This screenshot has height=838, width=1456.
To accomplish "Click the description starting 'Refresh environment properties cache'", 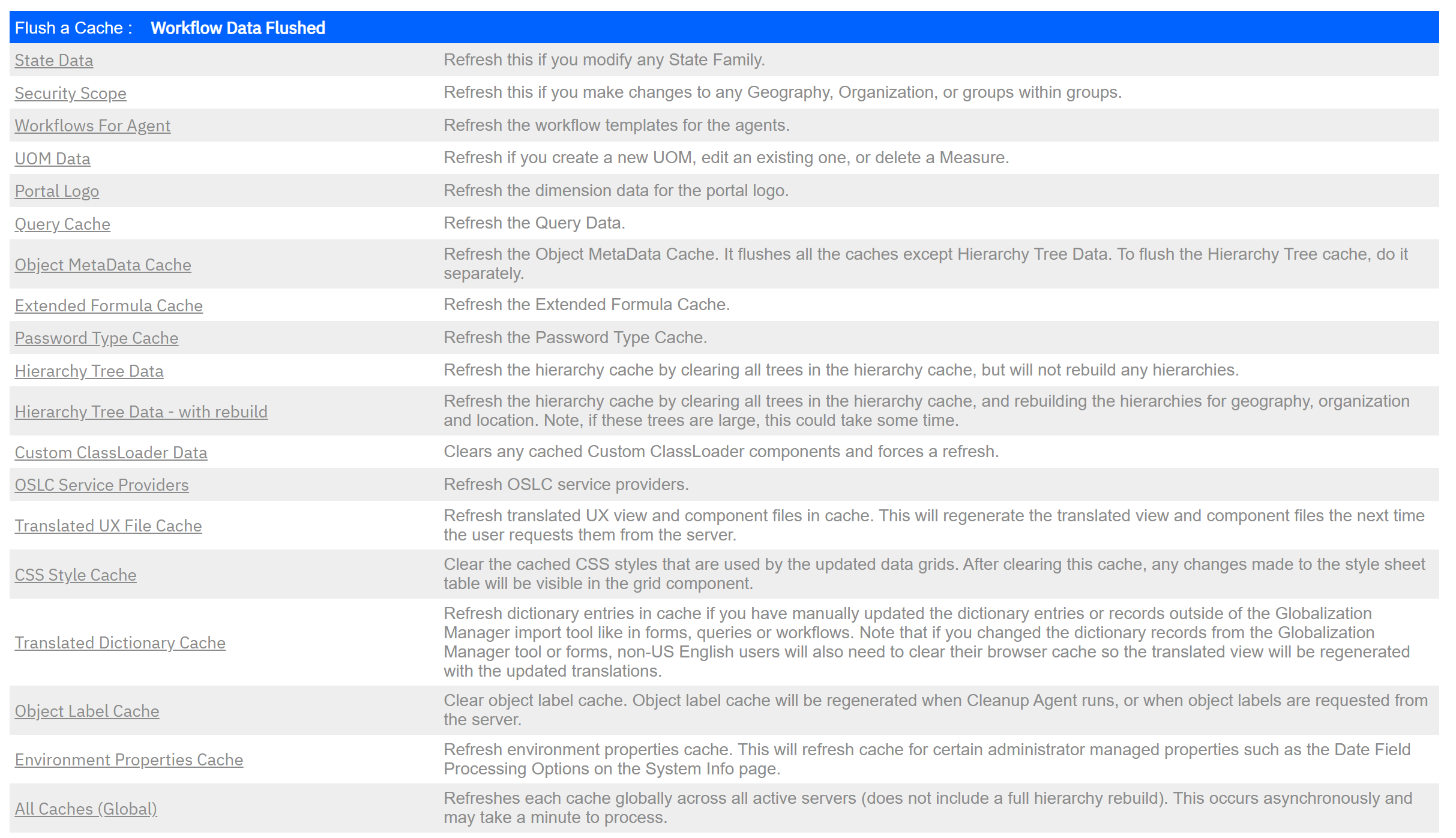I will [x=927, y=759].
